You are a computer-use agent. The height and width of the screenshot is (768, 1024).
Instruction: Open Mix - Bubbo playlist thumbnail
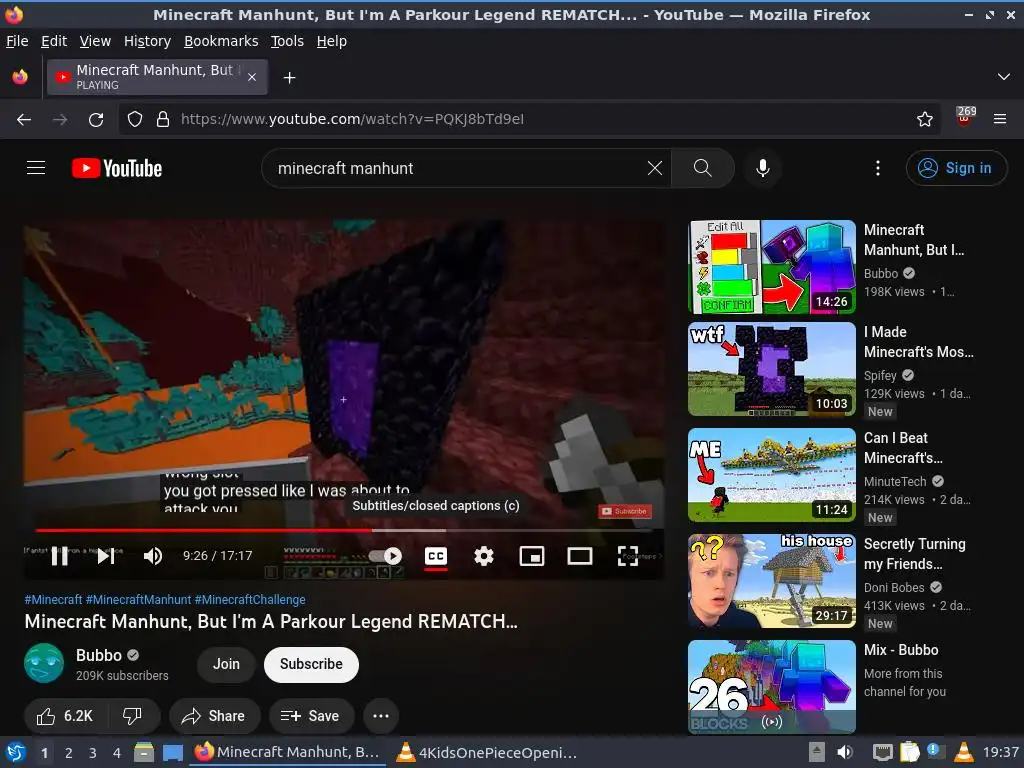click(x=772, y=687)
